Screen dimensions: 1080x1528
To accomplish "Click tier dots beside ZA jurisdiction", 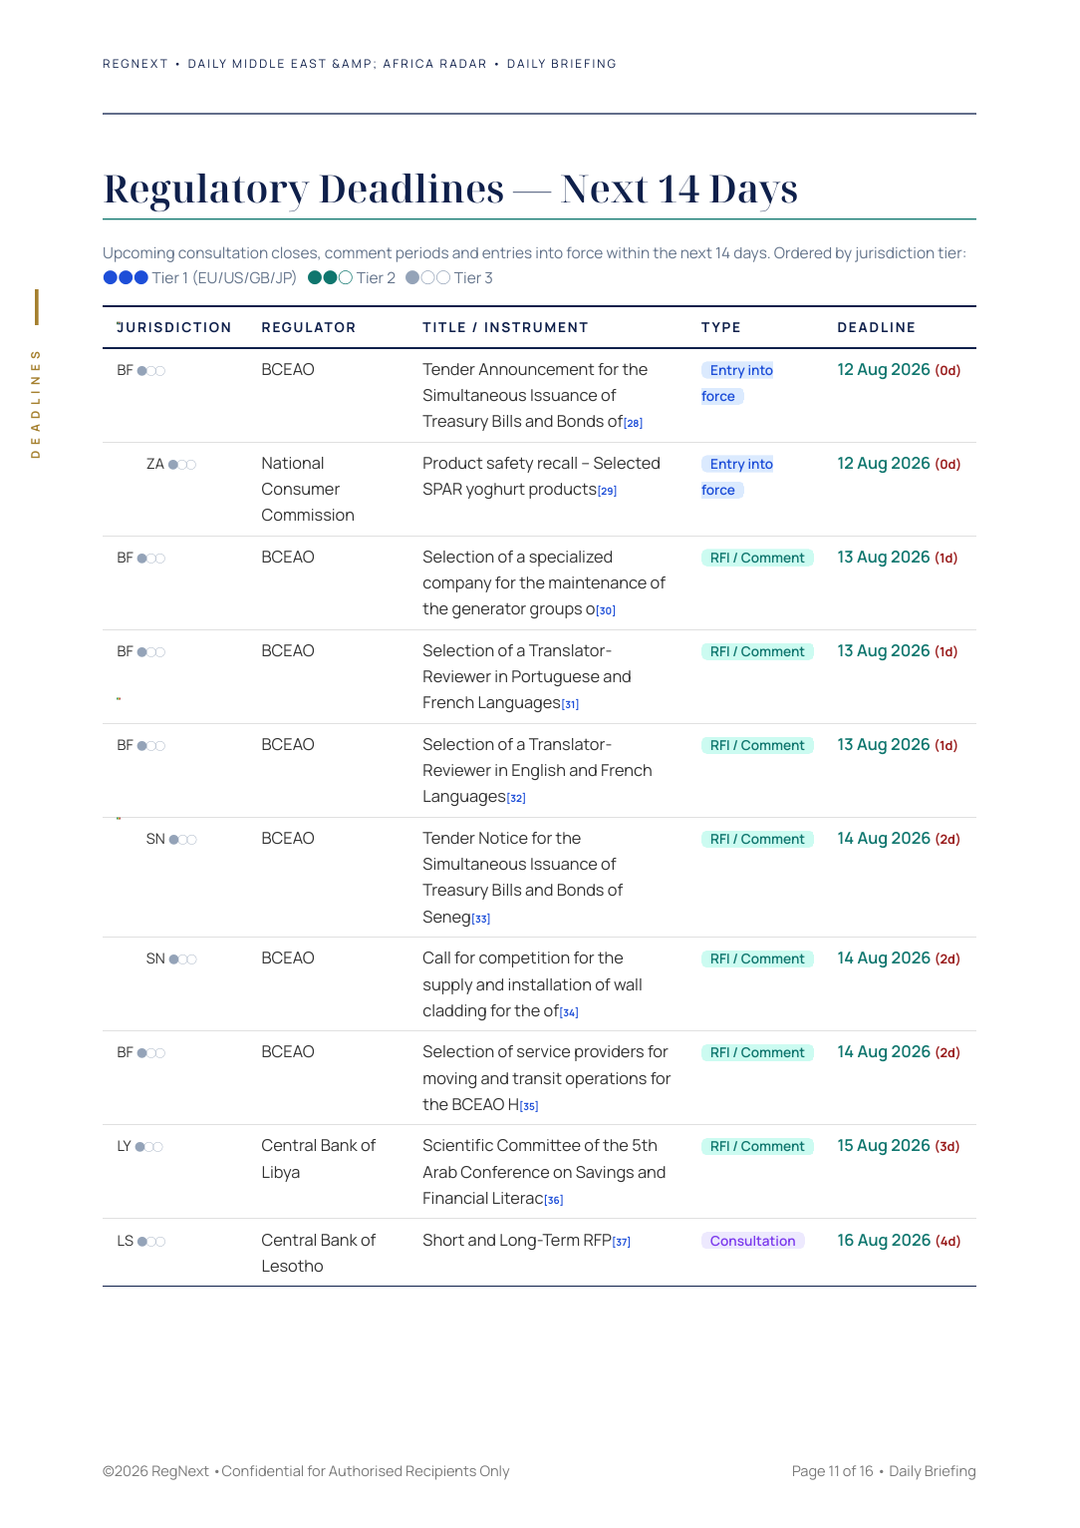I will 182,465.
